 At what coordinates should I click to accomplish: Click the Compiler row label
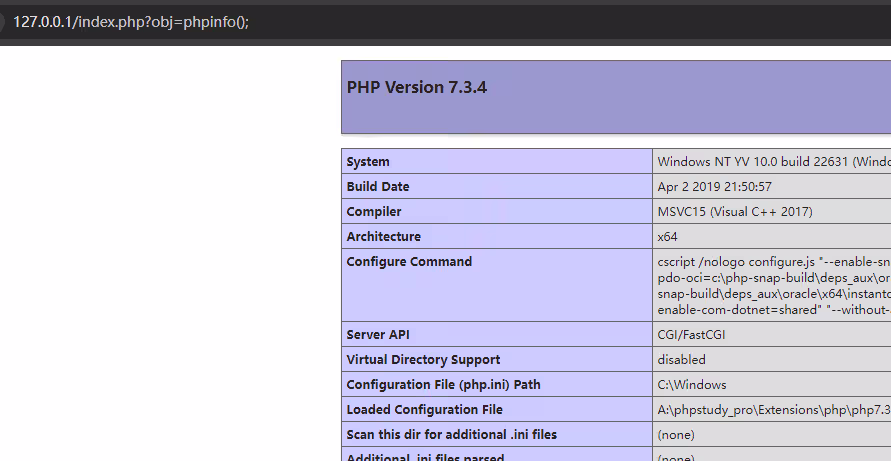pyautogui.click(x=374, y=212)
